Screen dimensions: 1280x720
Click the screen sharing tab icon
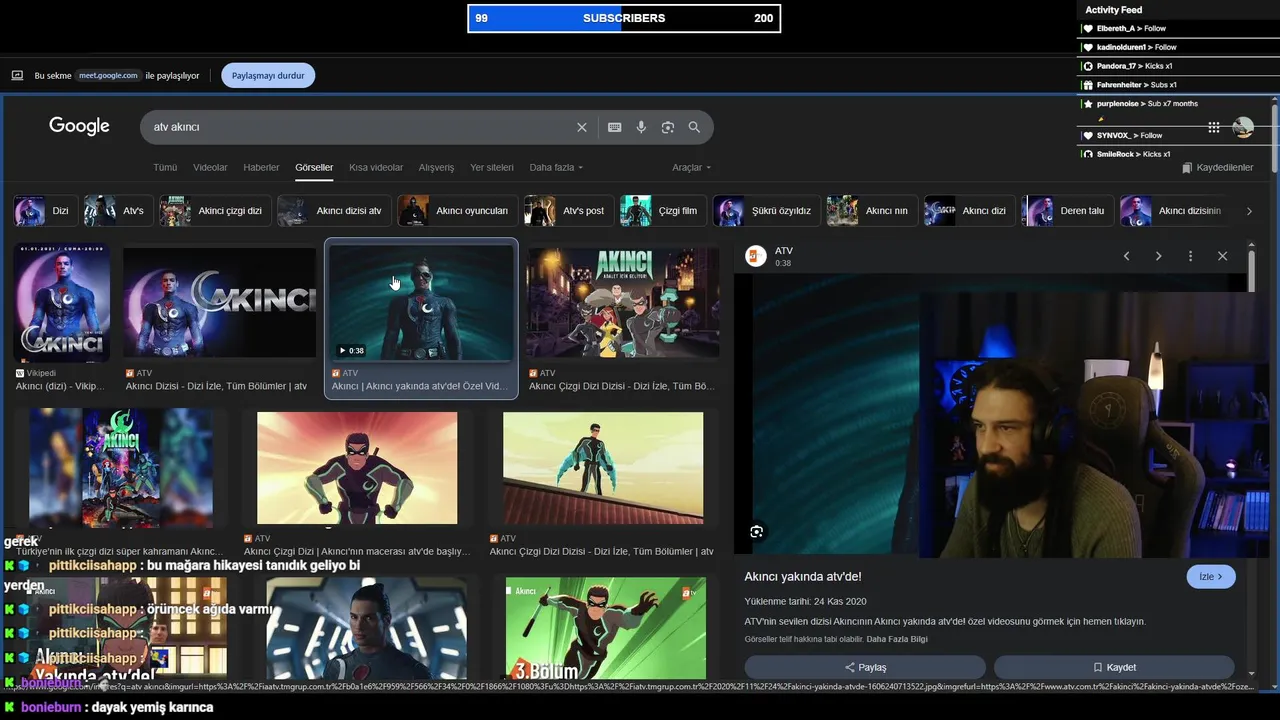pos(17,75)
